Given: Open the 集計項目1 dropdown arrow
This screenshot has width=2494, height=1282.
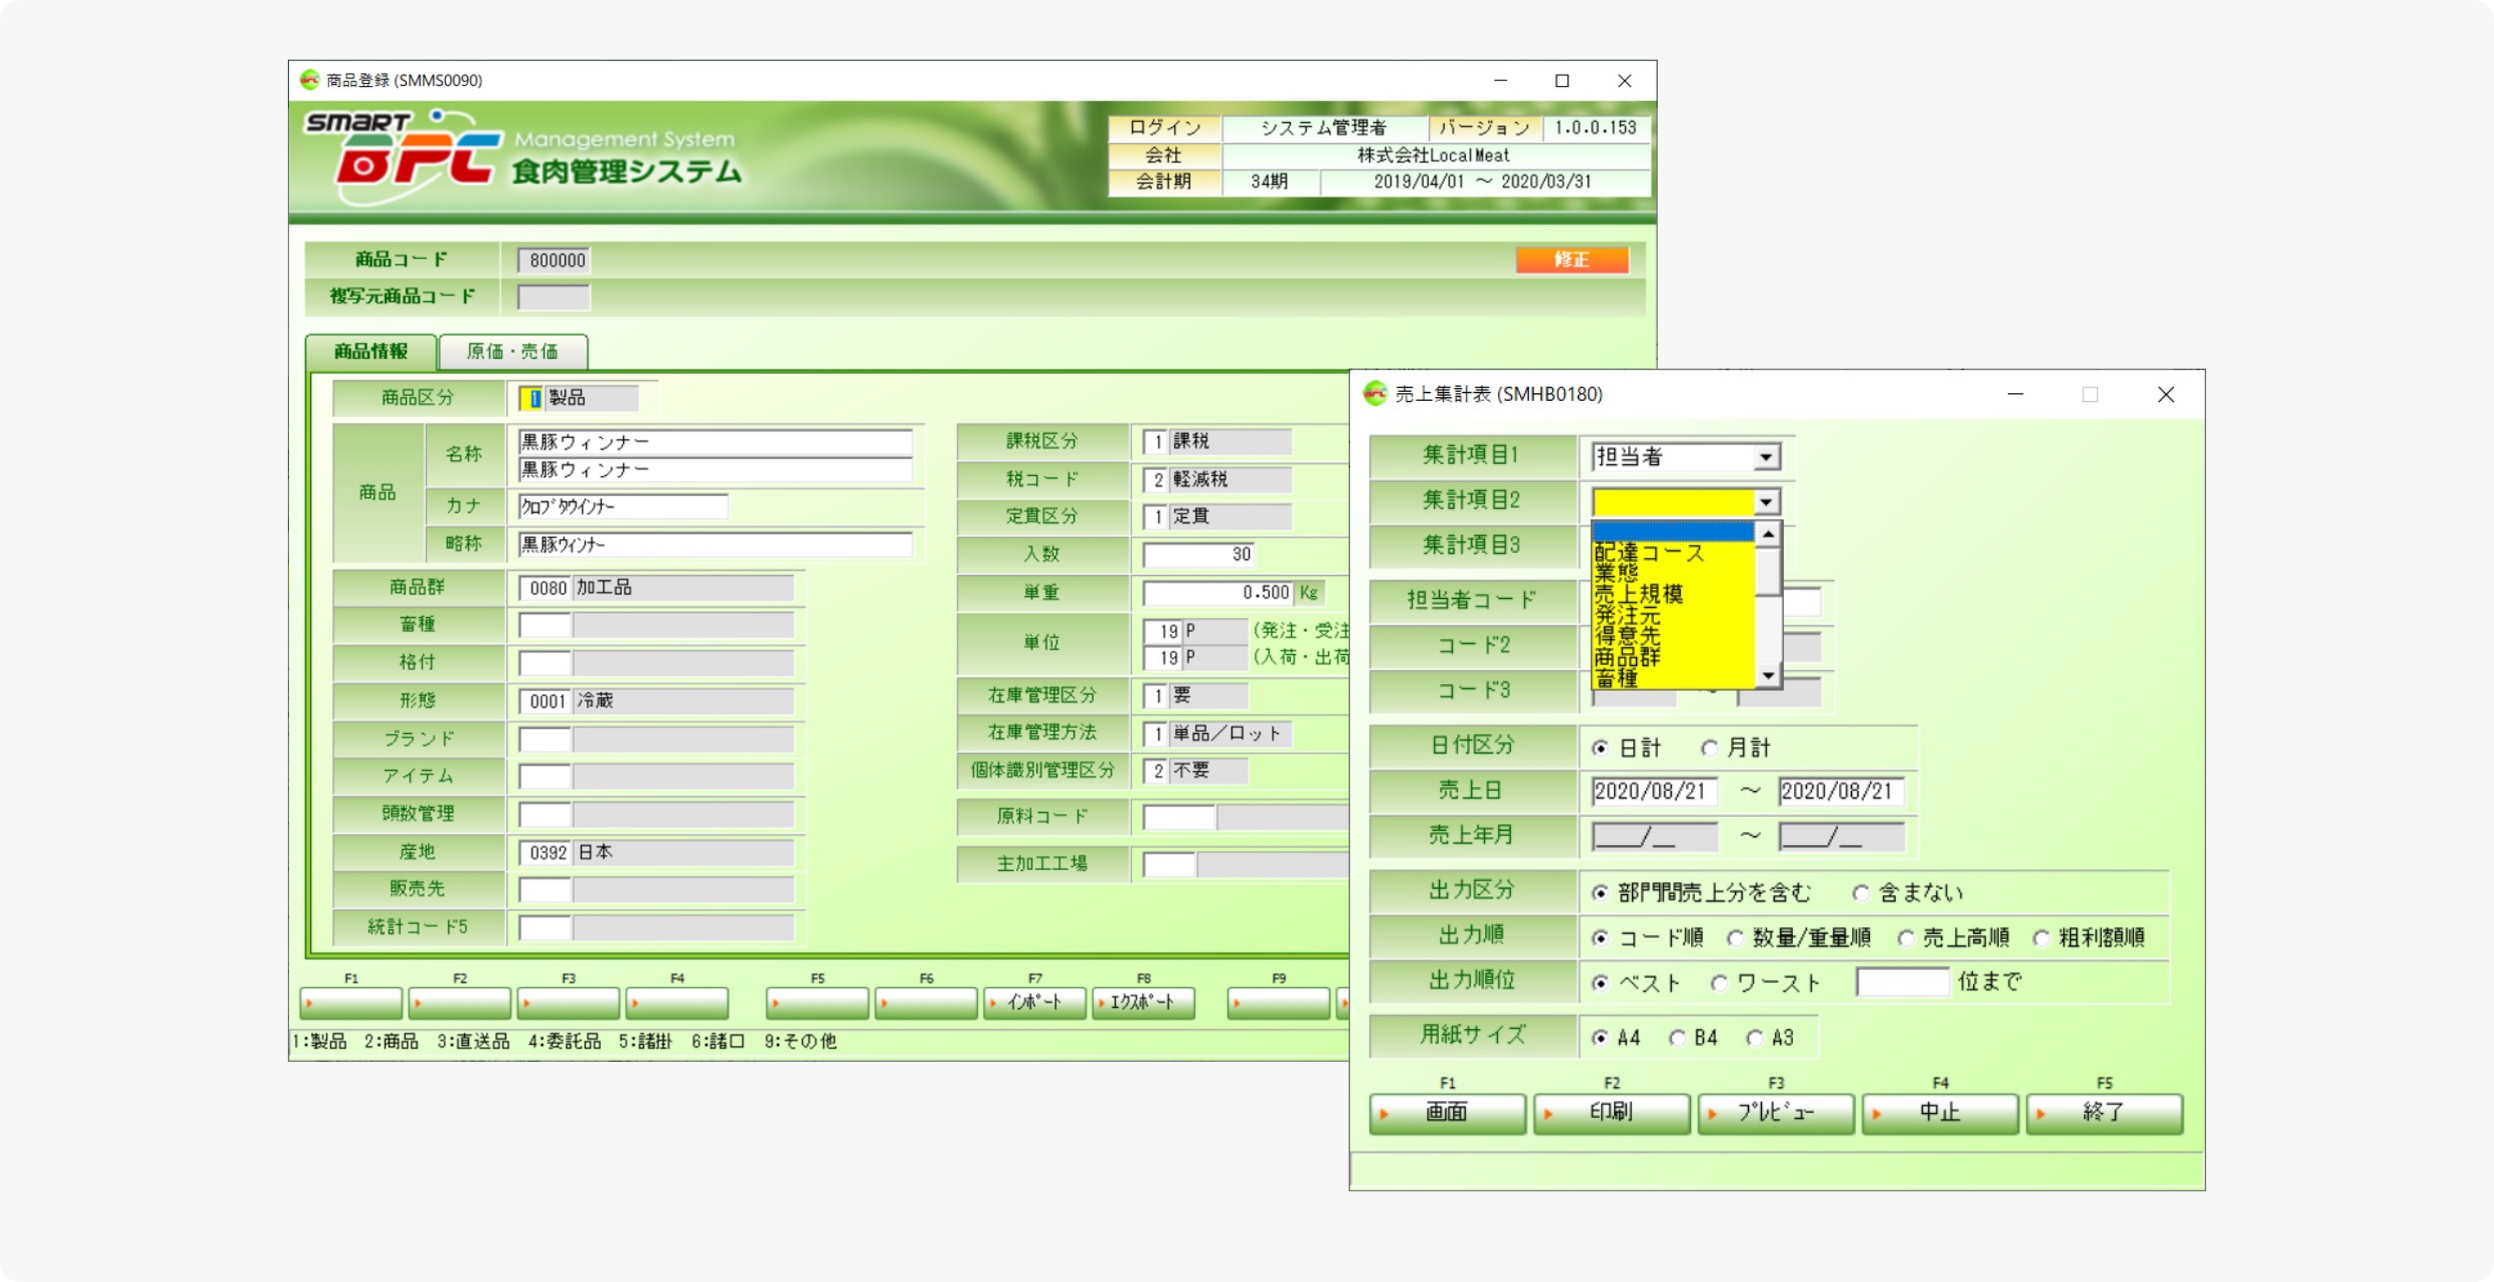Looking at the screenshot, I should click(1767, 457).
